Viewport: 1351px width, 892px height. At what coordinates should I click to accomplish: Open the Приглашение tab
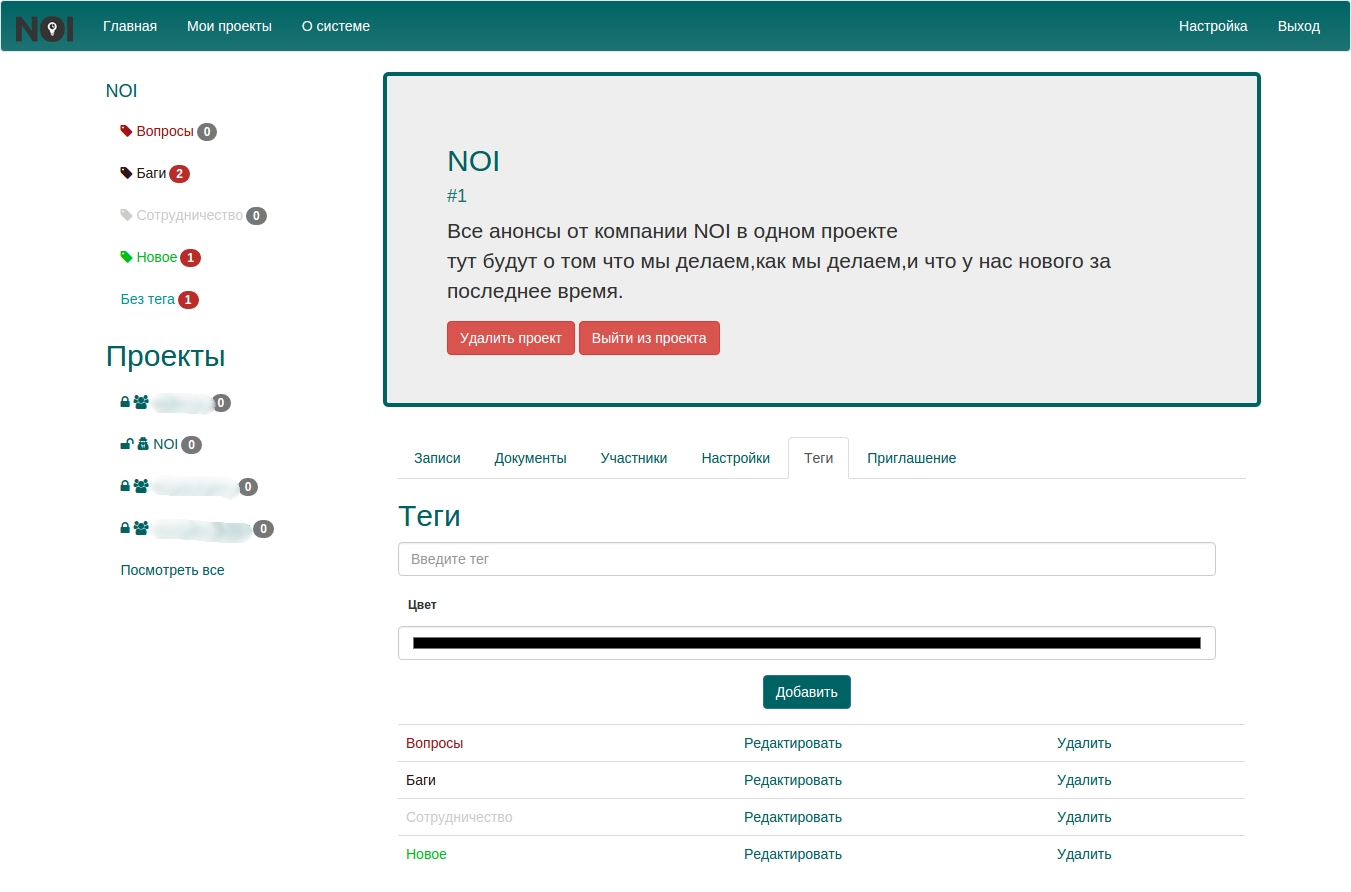coord(911,458)
